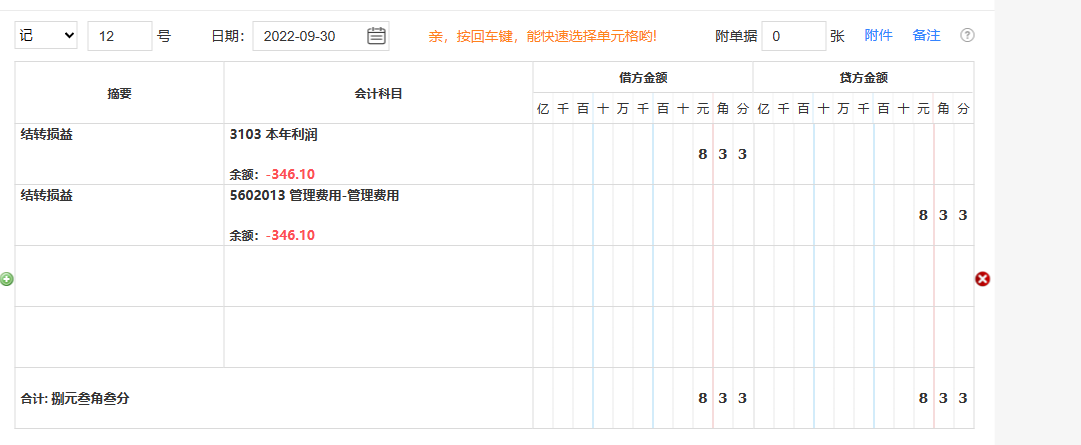Click the red delete row icon
The width and height of the screenshot is (1081, 445).
[982, 279]
